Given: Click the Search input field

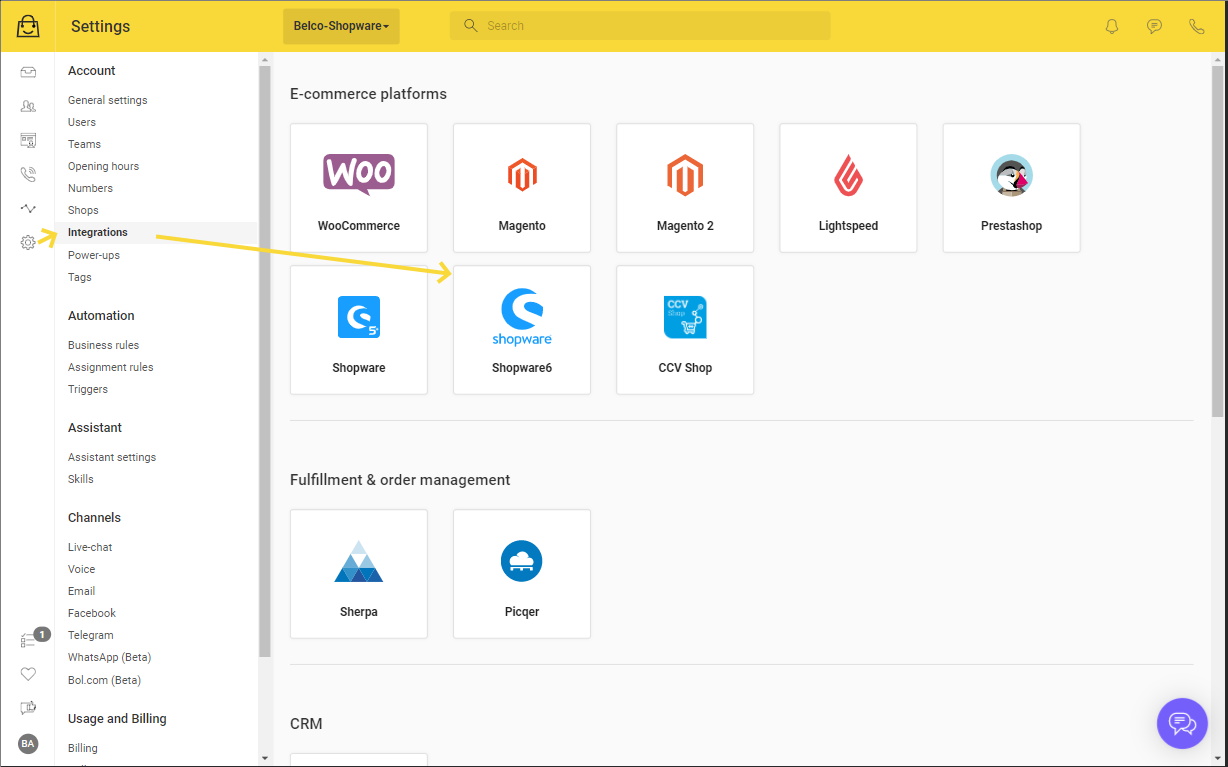Looking at the screenshot, I should point(640,26).
